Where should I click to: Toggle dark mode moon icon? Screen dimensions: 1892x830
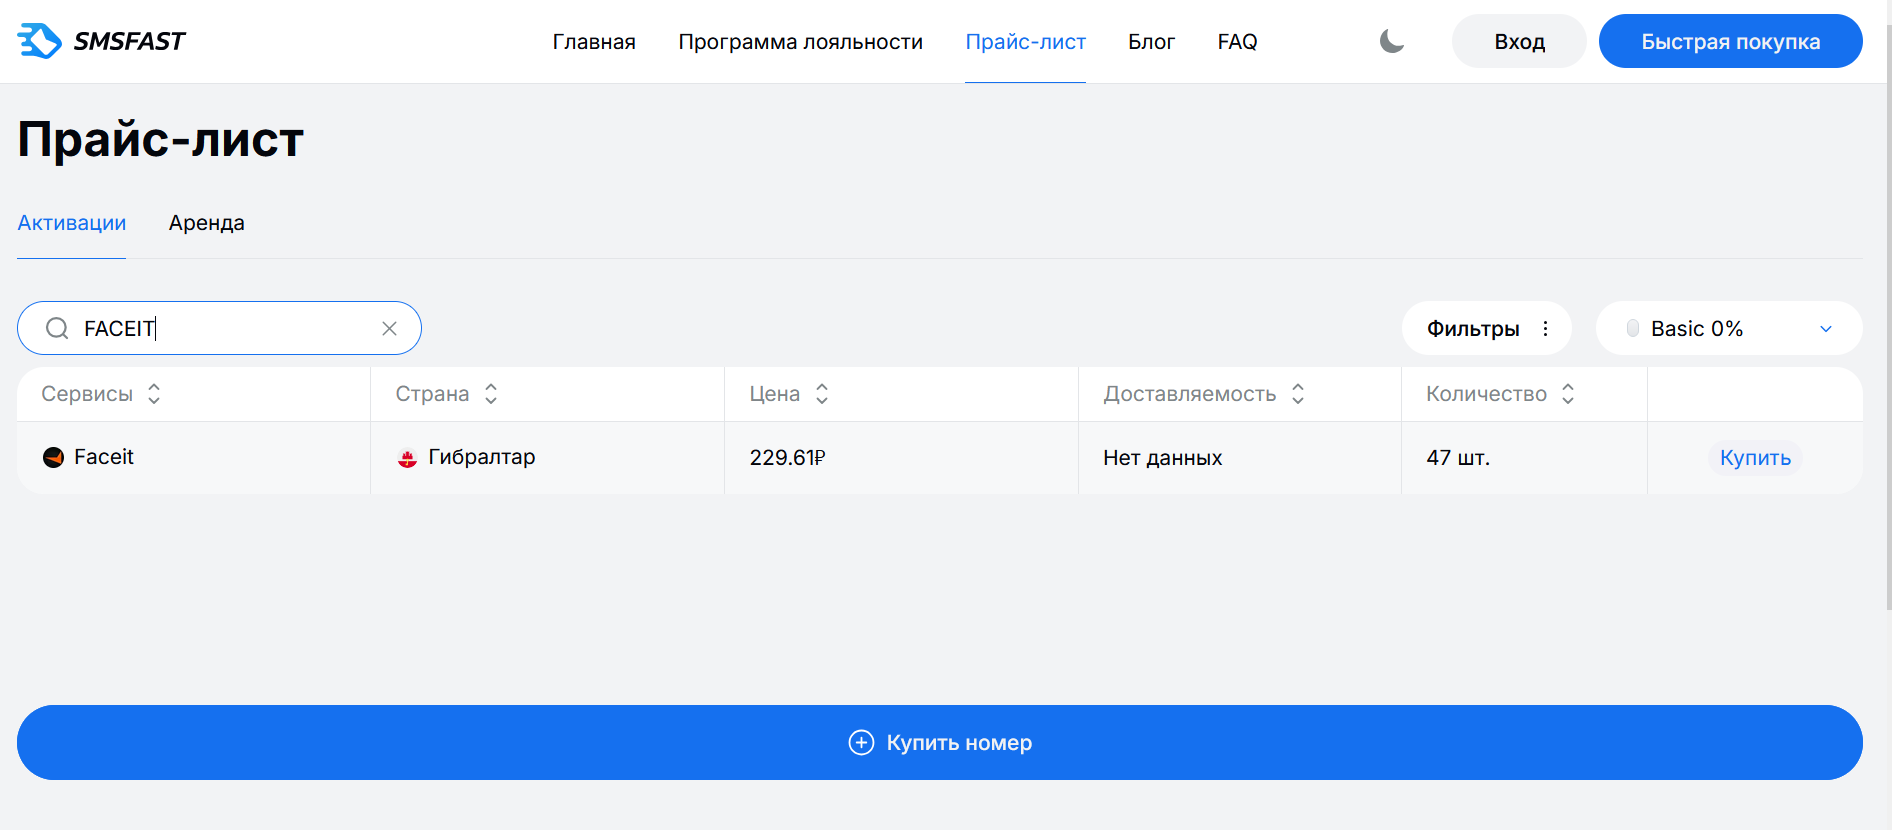pyautogui.click(x=1392, y=41)
